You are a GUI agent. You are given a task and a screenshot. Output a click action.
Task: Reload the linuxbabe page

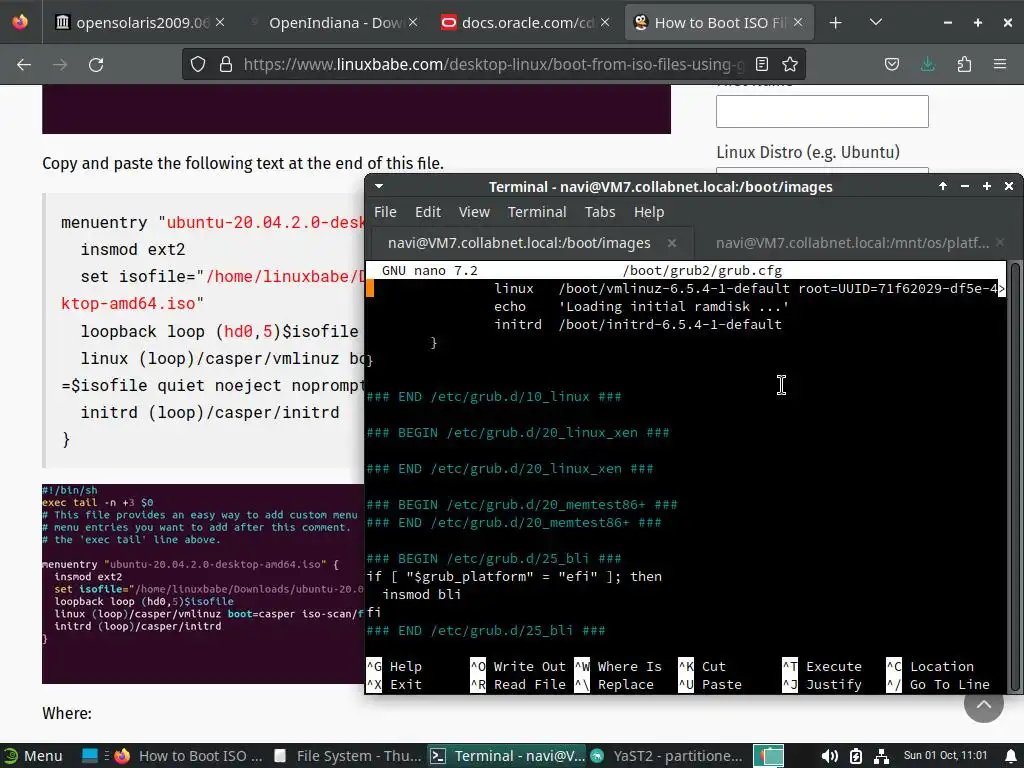tap(96, 65)
